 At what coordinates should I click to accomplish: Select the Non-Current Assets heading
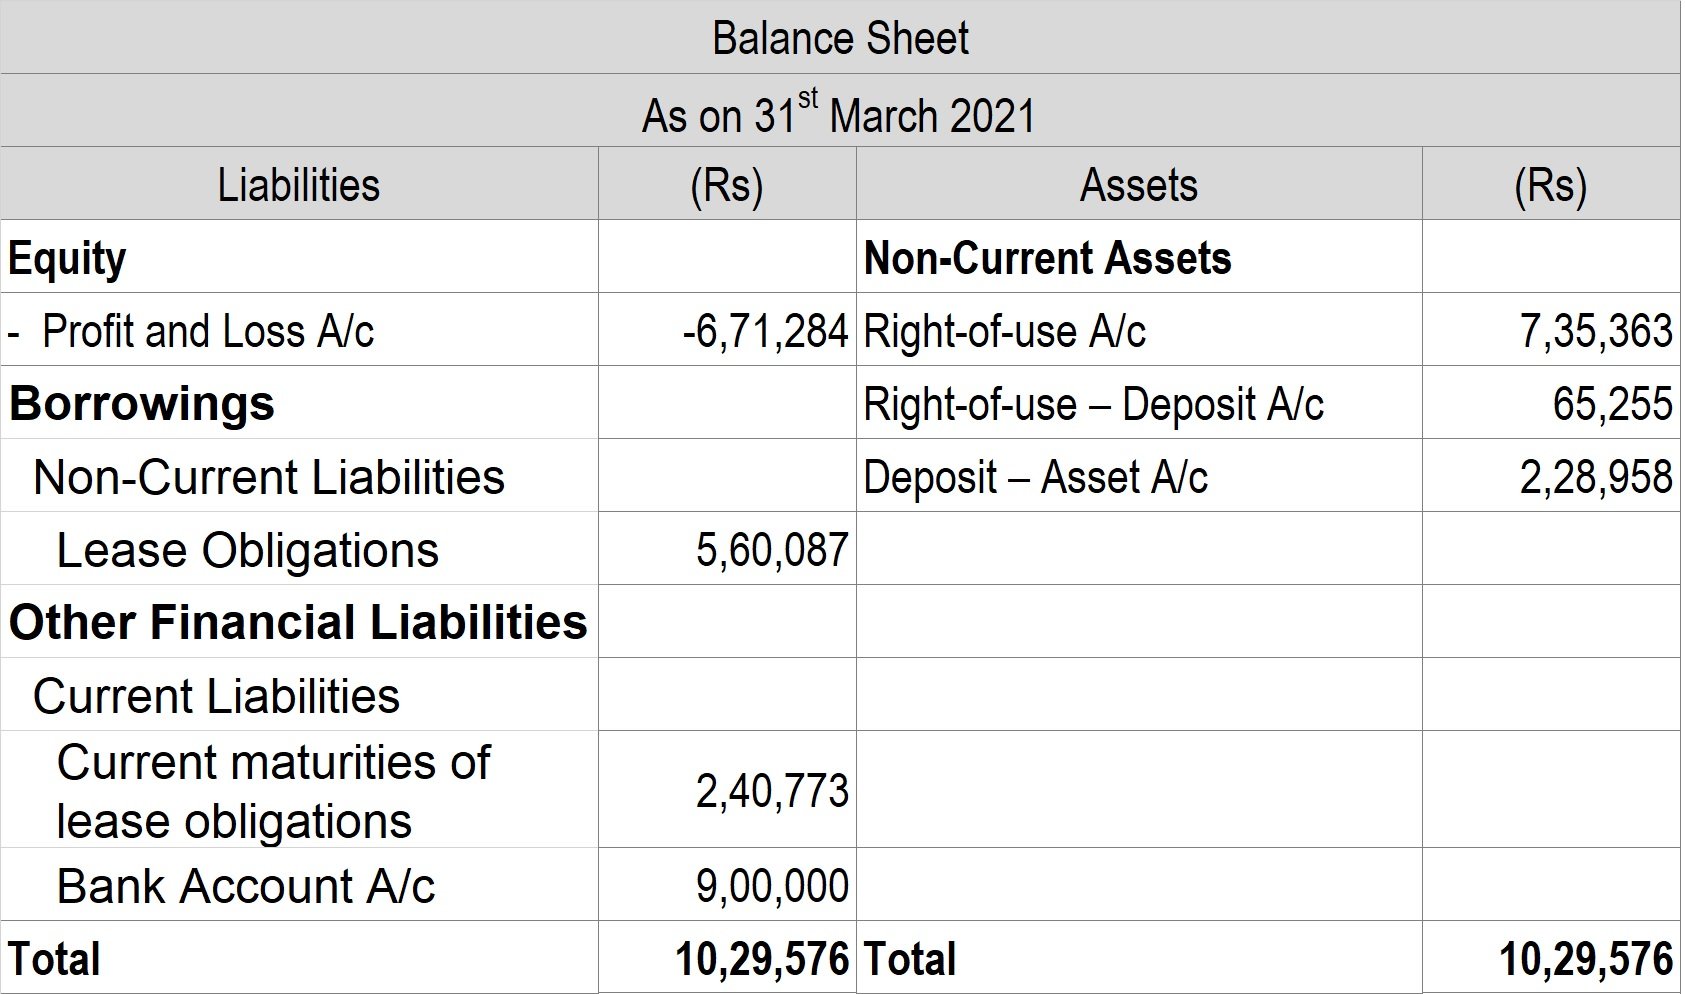point(1048,257)
